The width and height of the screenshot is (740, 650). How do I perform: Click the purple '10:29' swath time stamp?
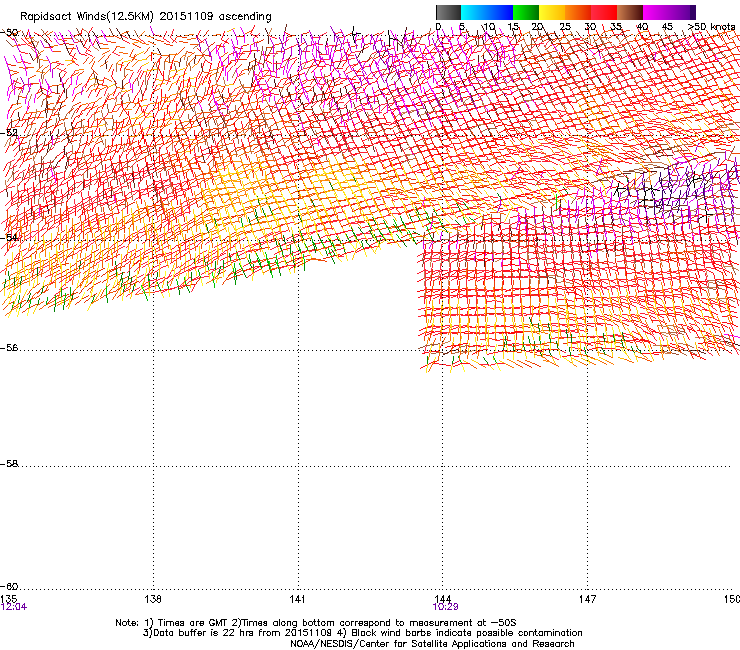pyautogui.click(x=446, y=607)
